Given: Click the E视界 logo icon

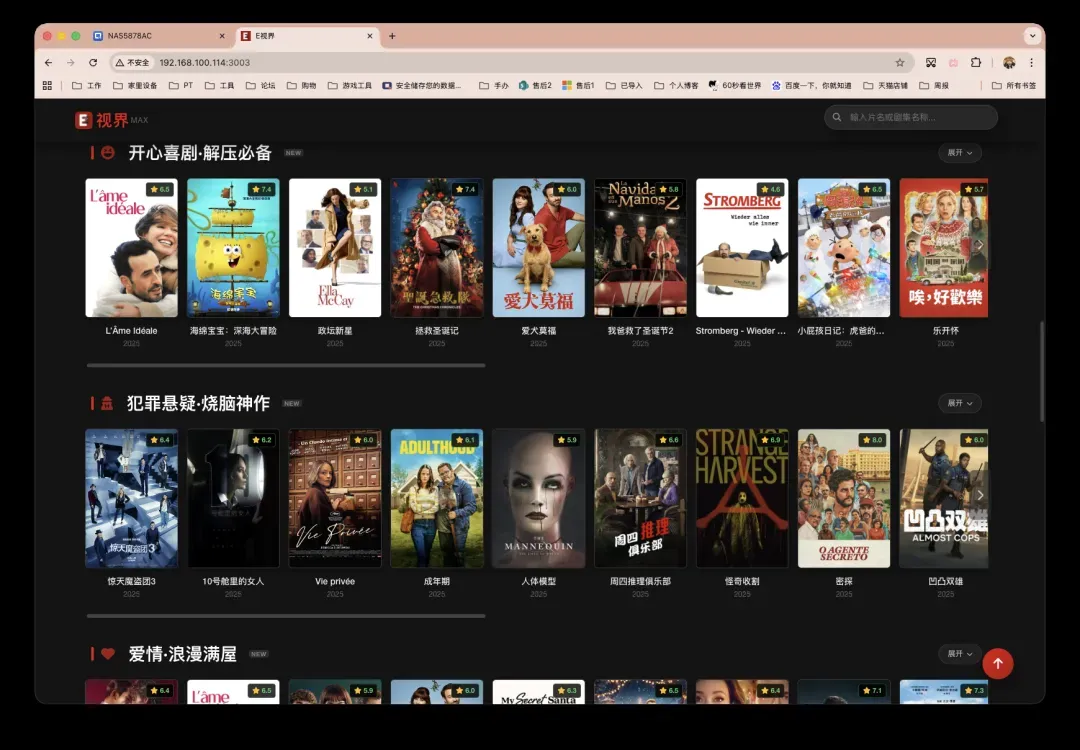Looking at the screenshot, I should [83, 120].
